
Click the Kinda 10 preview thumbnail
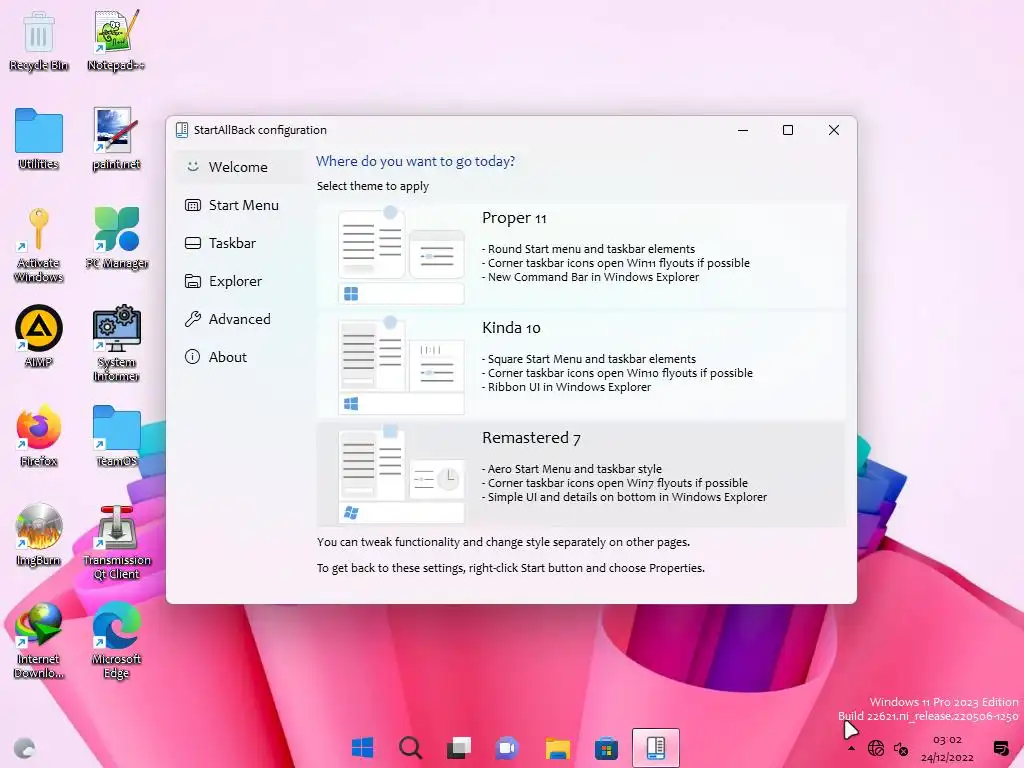click(401, 366)
